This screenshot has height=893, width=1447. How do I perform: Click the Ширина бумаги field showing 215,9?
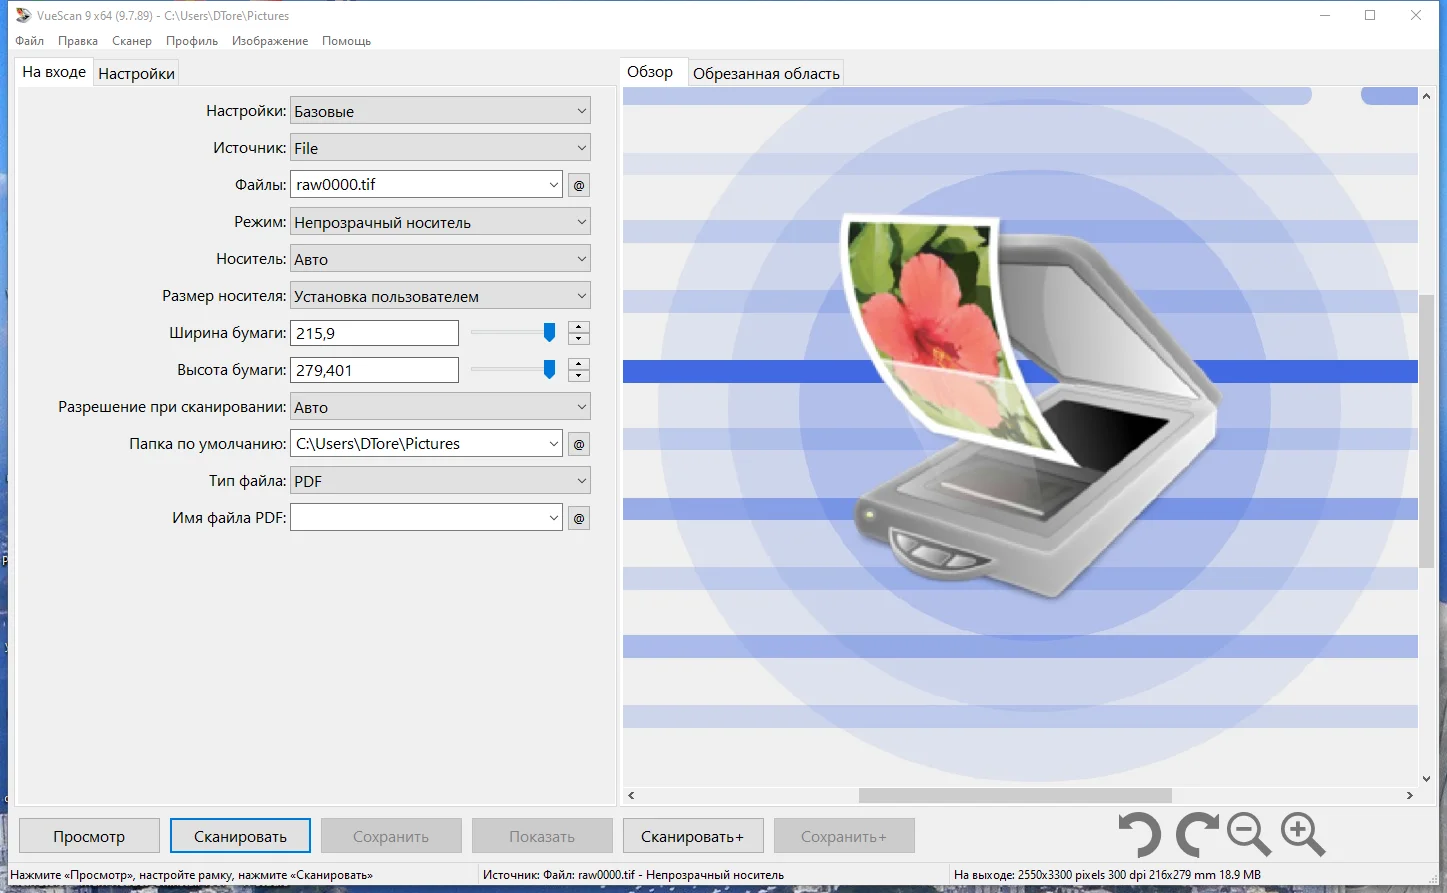(x=374, y=333)
